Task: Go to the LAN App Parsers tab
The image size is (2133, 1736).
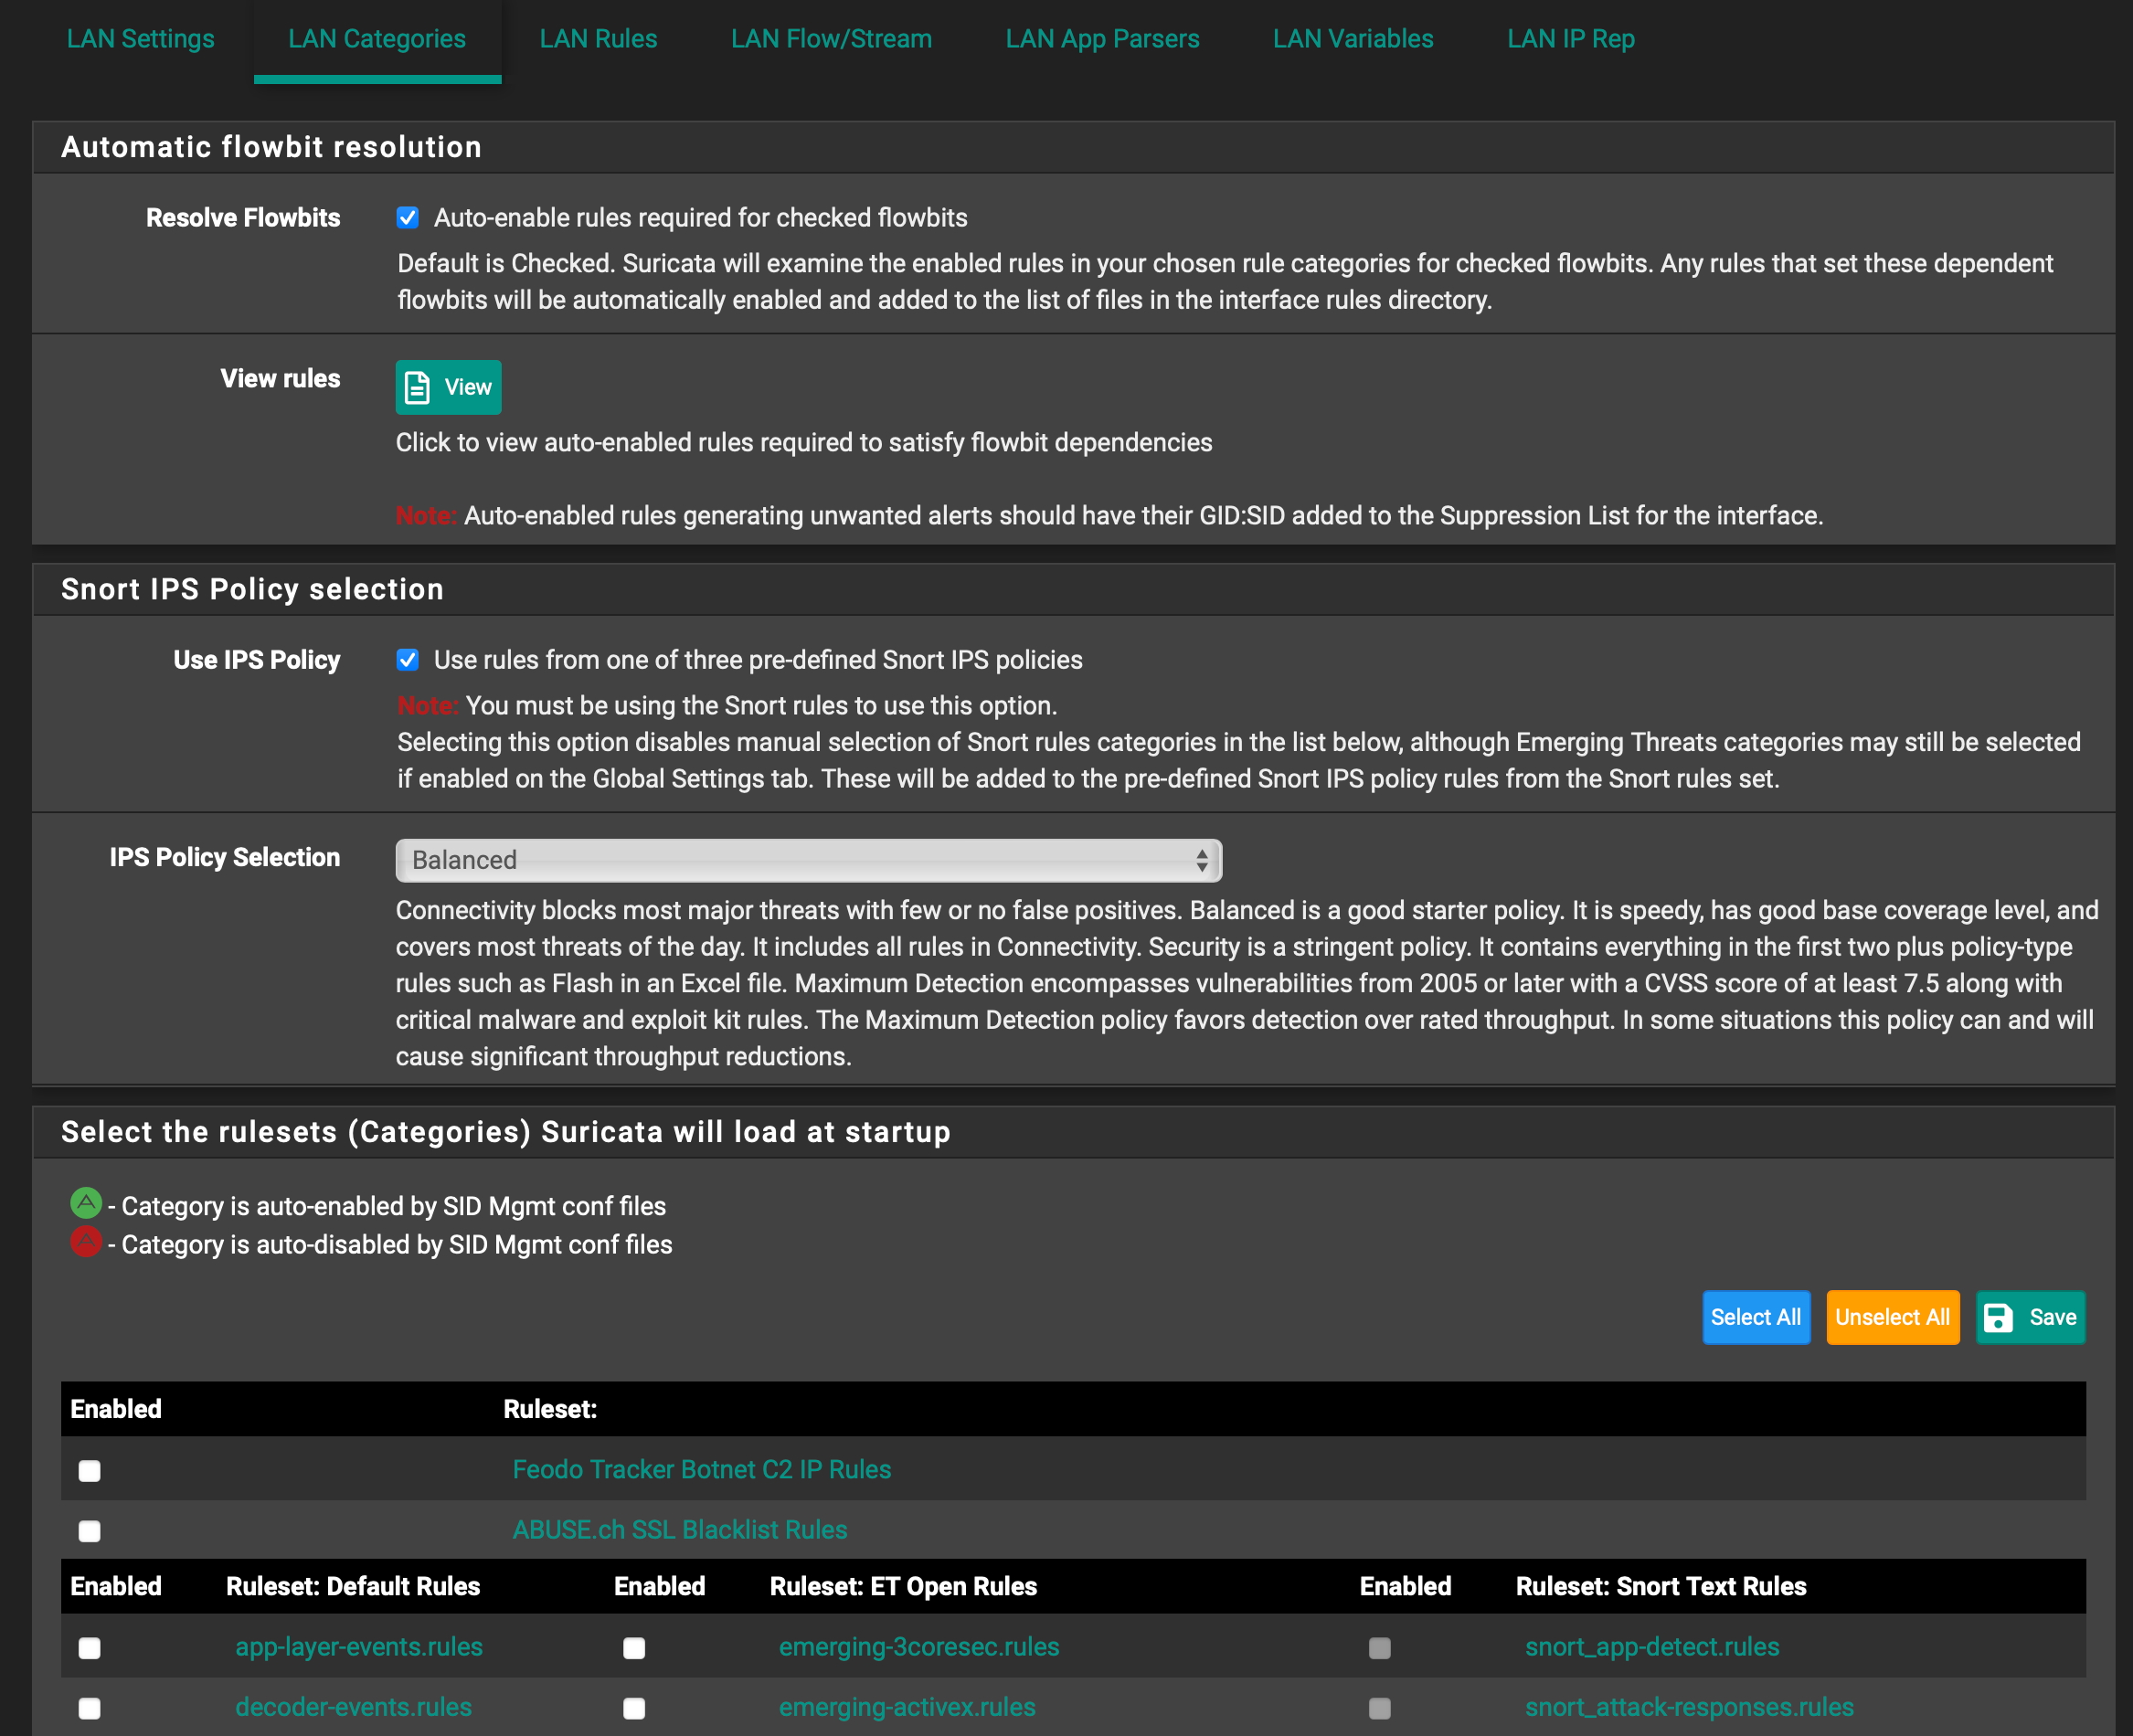Action: coord(1102,39)
